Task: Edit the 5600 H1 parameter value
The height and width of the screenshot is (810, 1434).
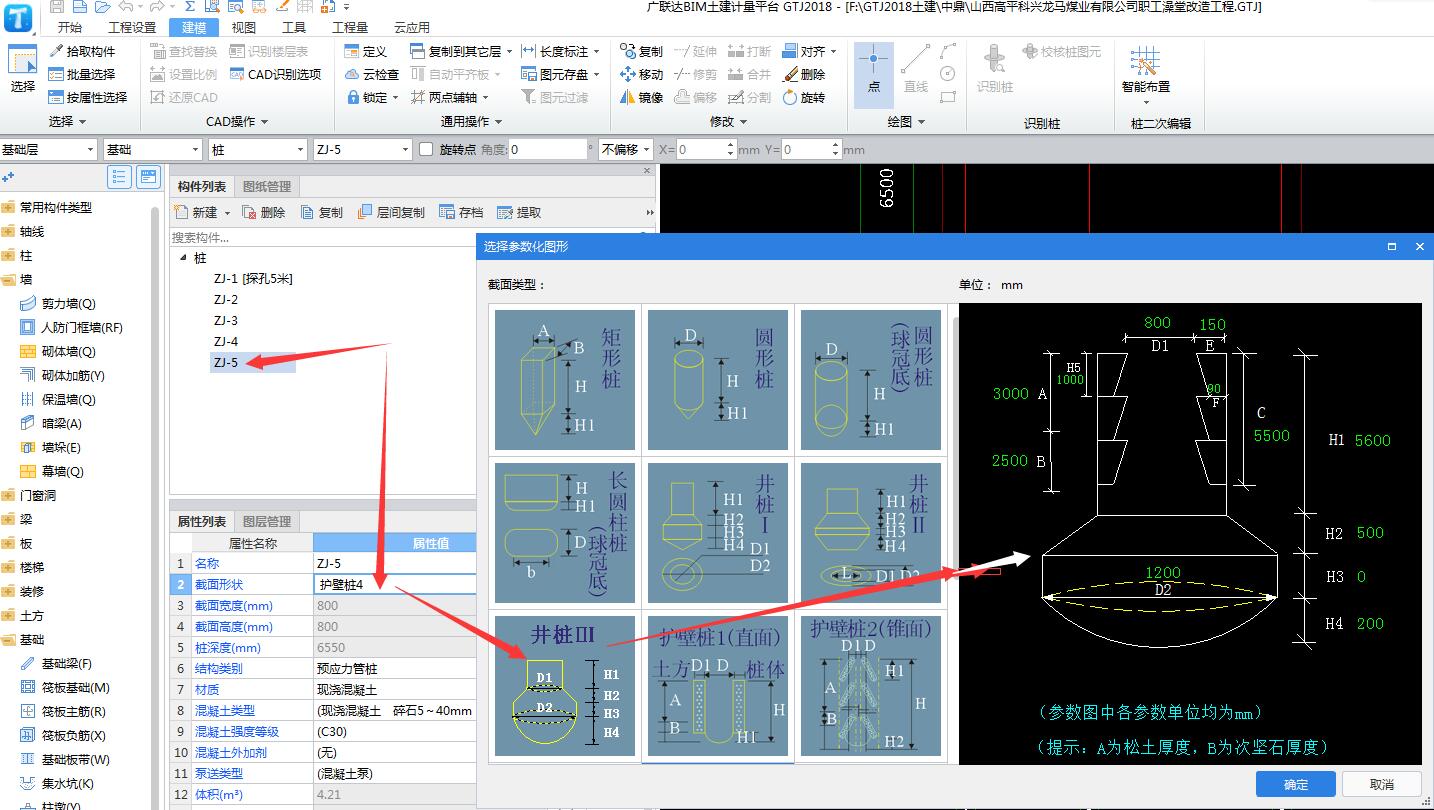Action: (x=1372, y=440)
